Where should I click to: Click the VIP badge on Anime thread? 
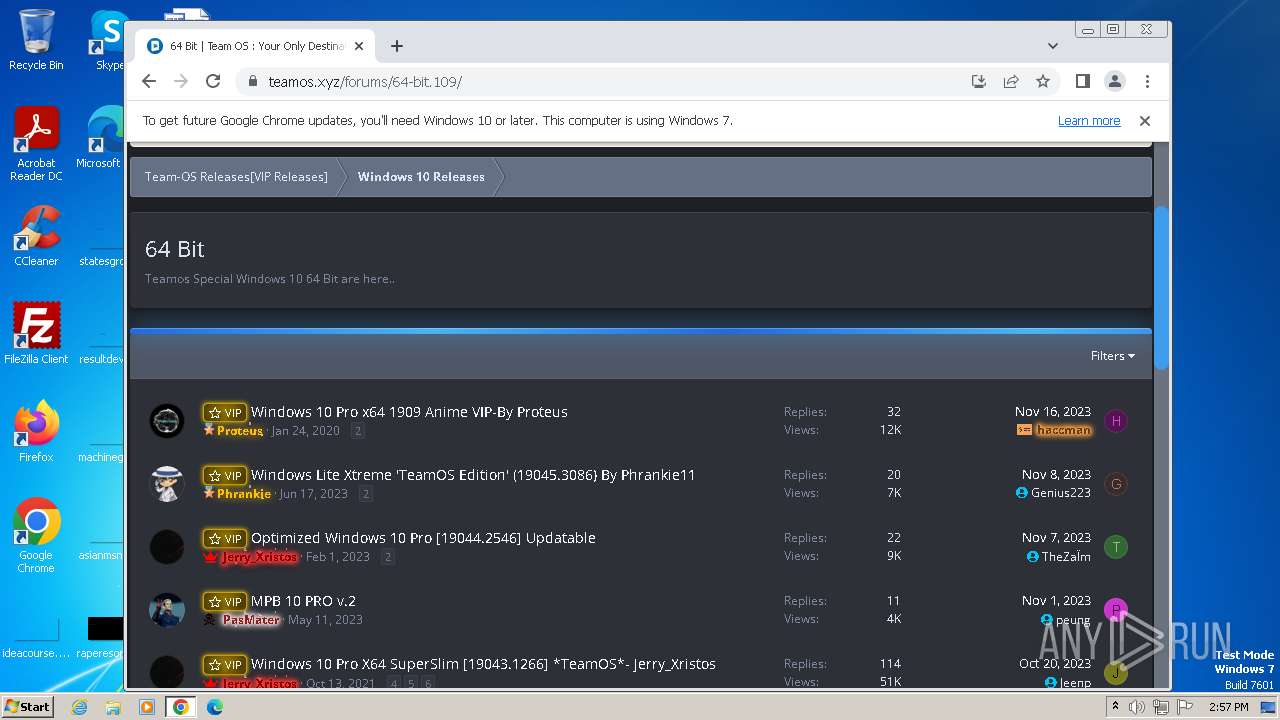[x=225, y=412]
